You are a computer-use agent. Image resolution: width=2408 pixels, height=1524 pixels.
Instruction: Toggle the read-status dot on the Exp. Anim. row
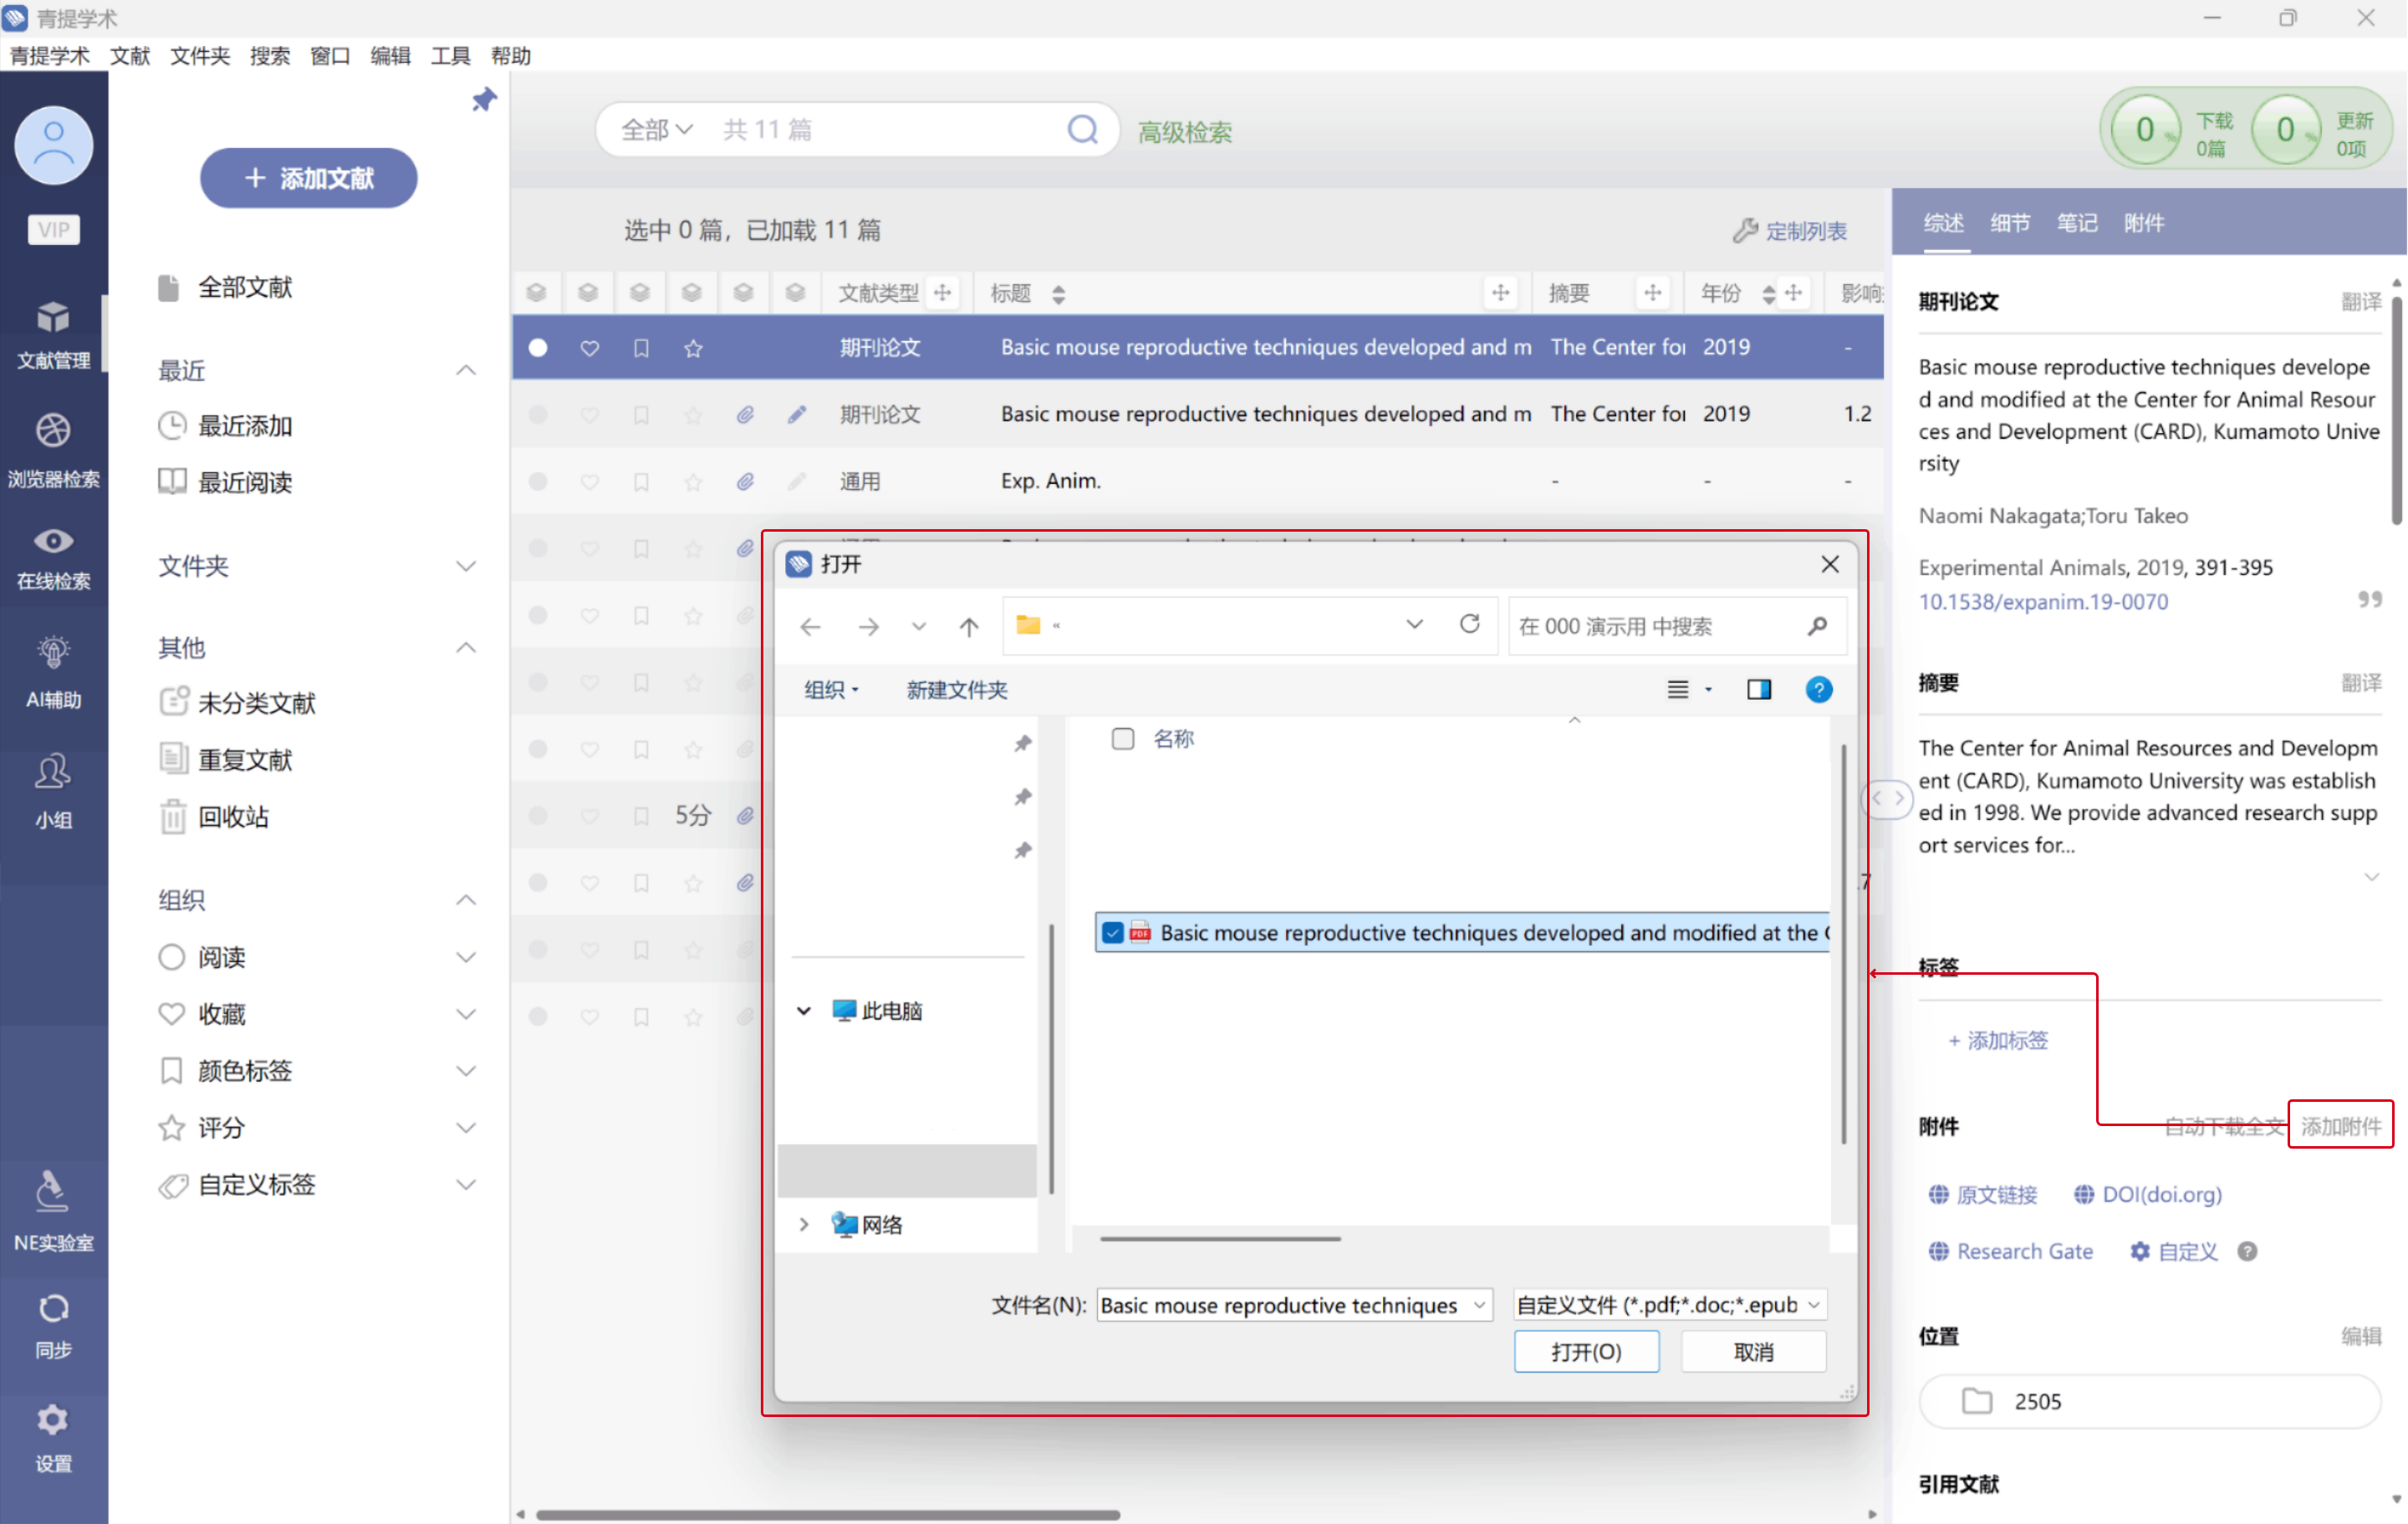coord(538,481)
